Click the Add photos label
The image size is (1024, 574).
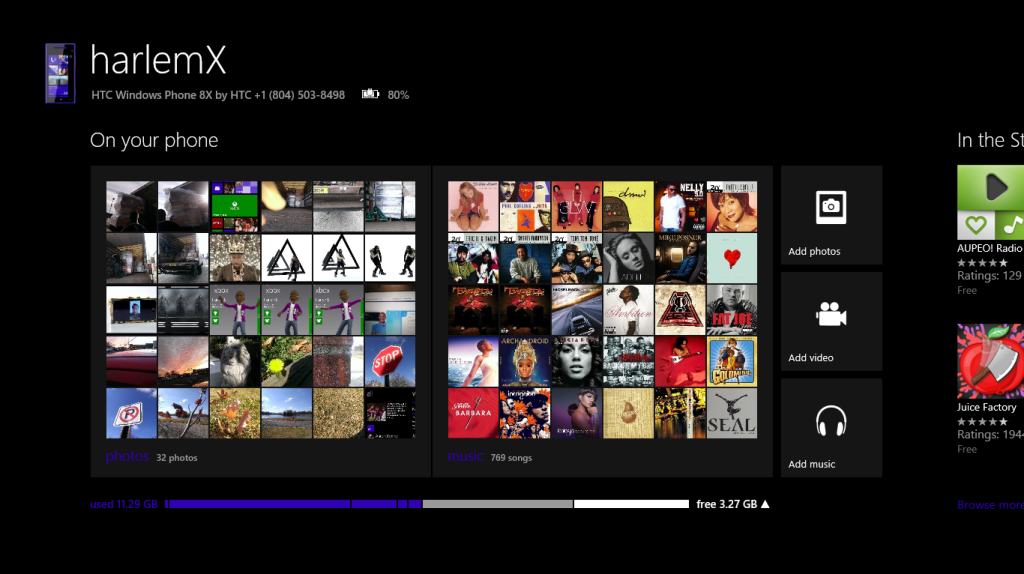click(814, 251)
